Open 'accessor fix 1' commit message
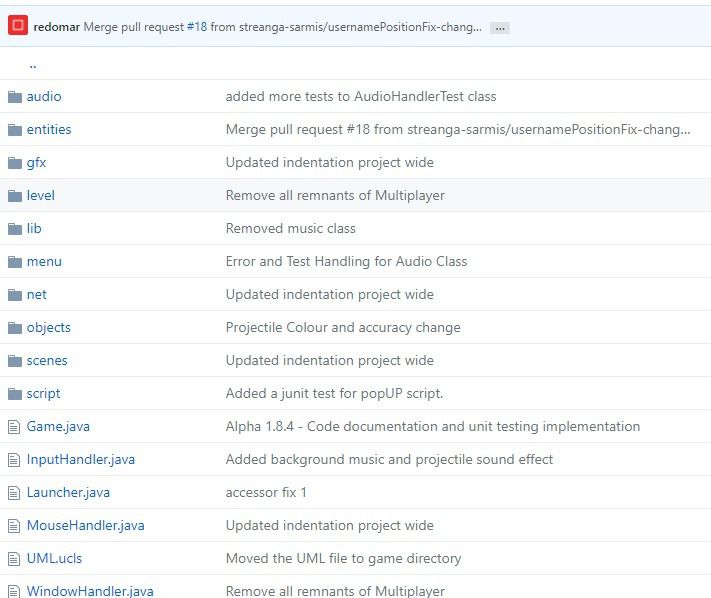The height and width of the screenshot is (598, 711). [x=266, y=492]
